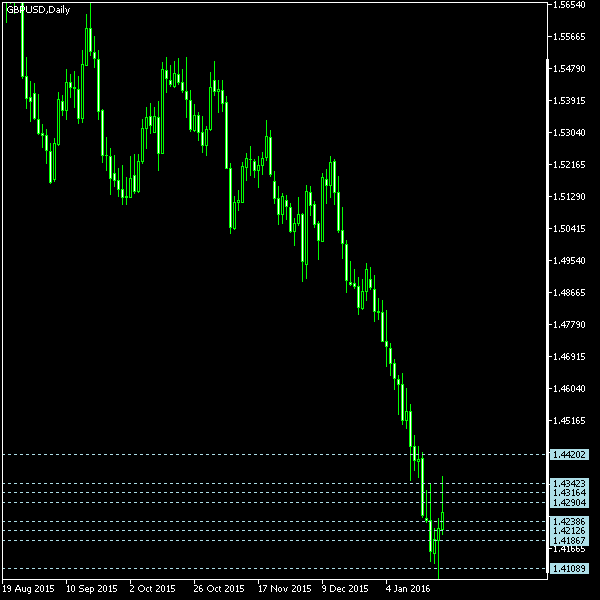Screen dimensions: 600x600
Task: Select the 1.44202 price level label
Action: pos(569,455)
